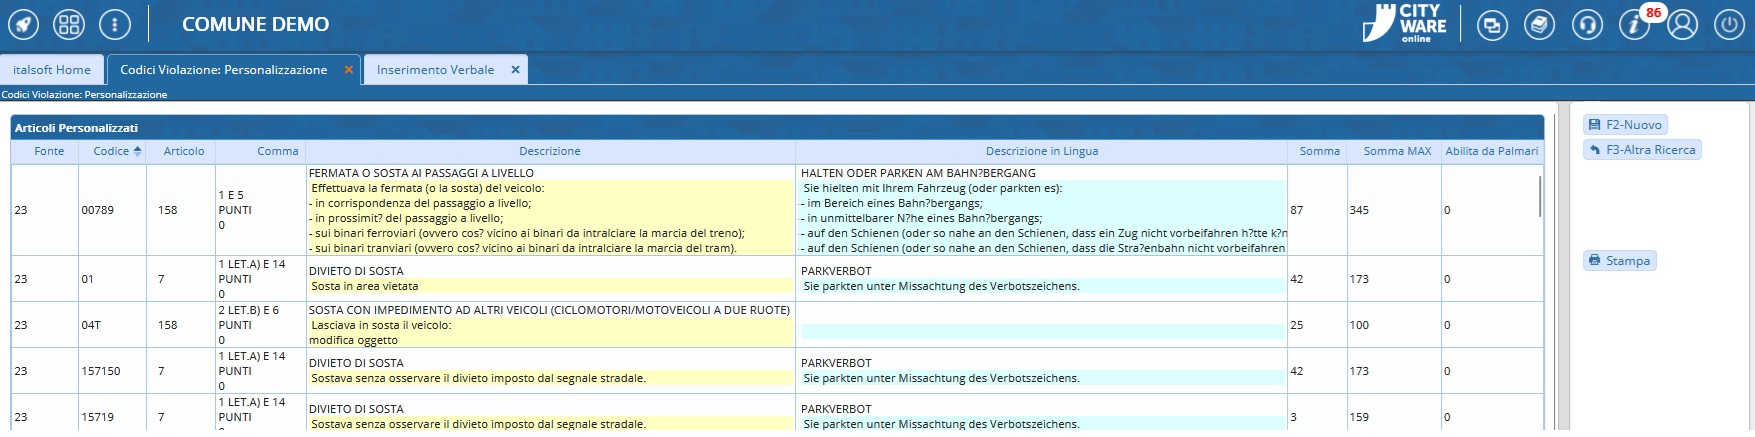Click the rocket launcher icon

24,24
